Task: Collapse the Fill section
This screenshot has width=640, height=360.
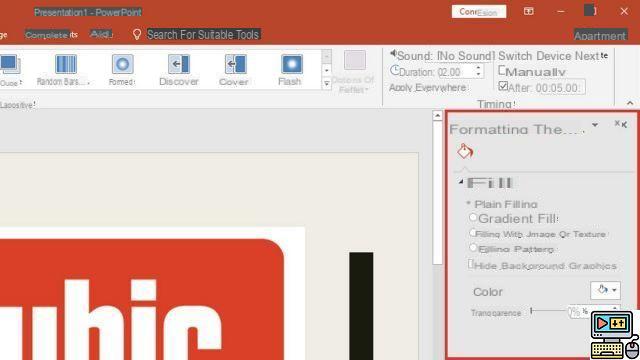Action: (x=461, y=182)
